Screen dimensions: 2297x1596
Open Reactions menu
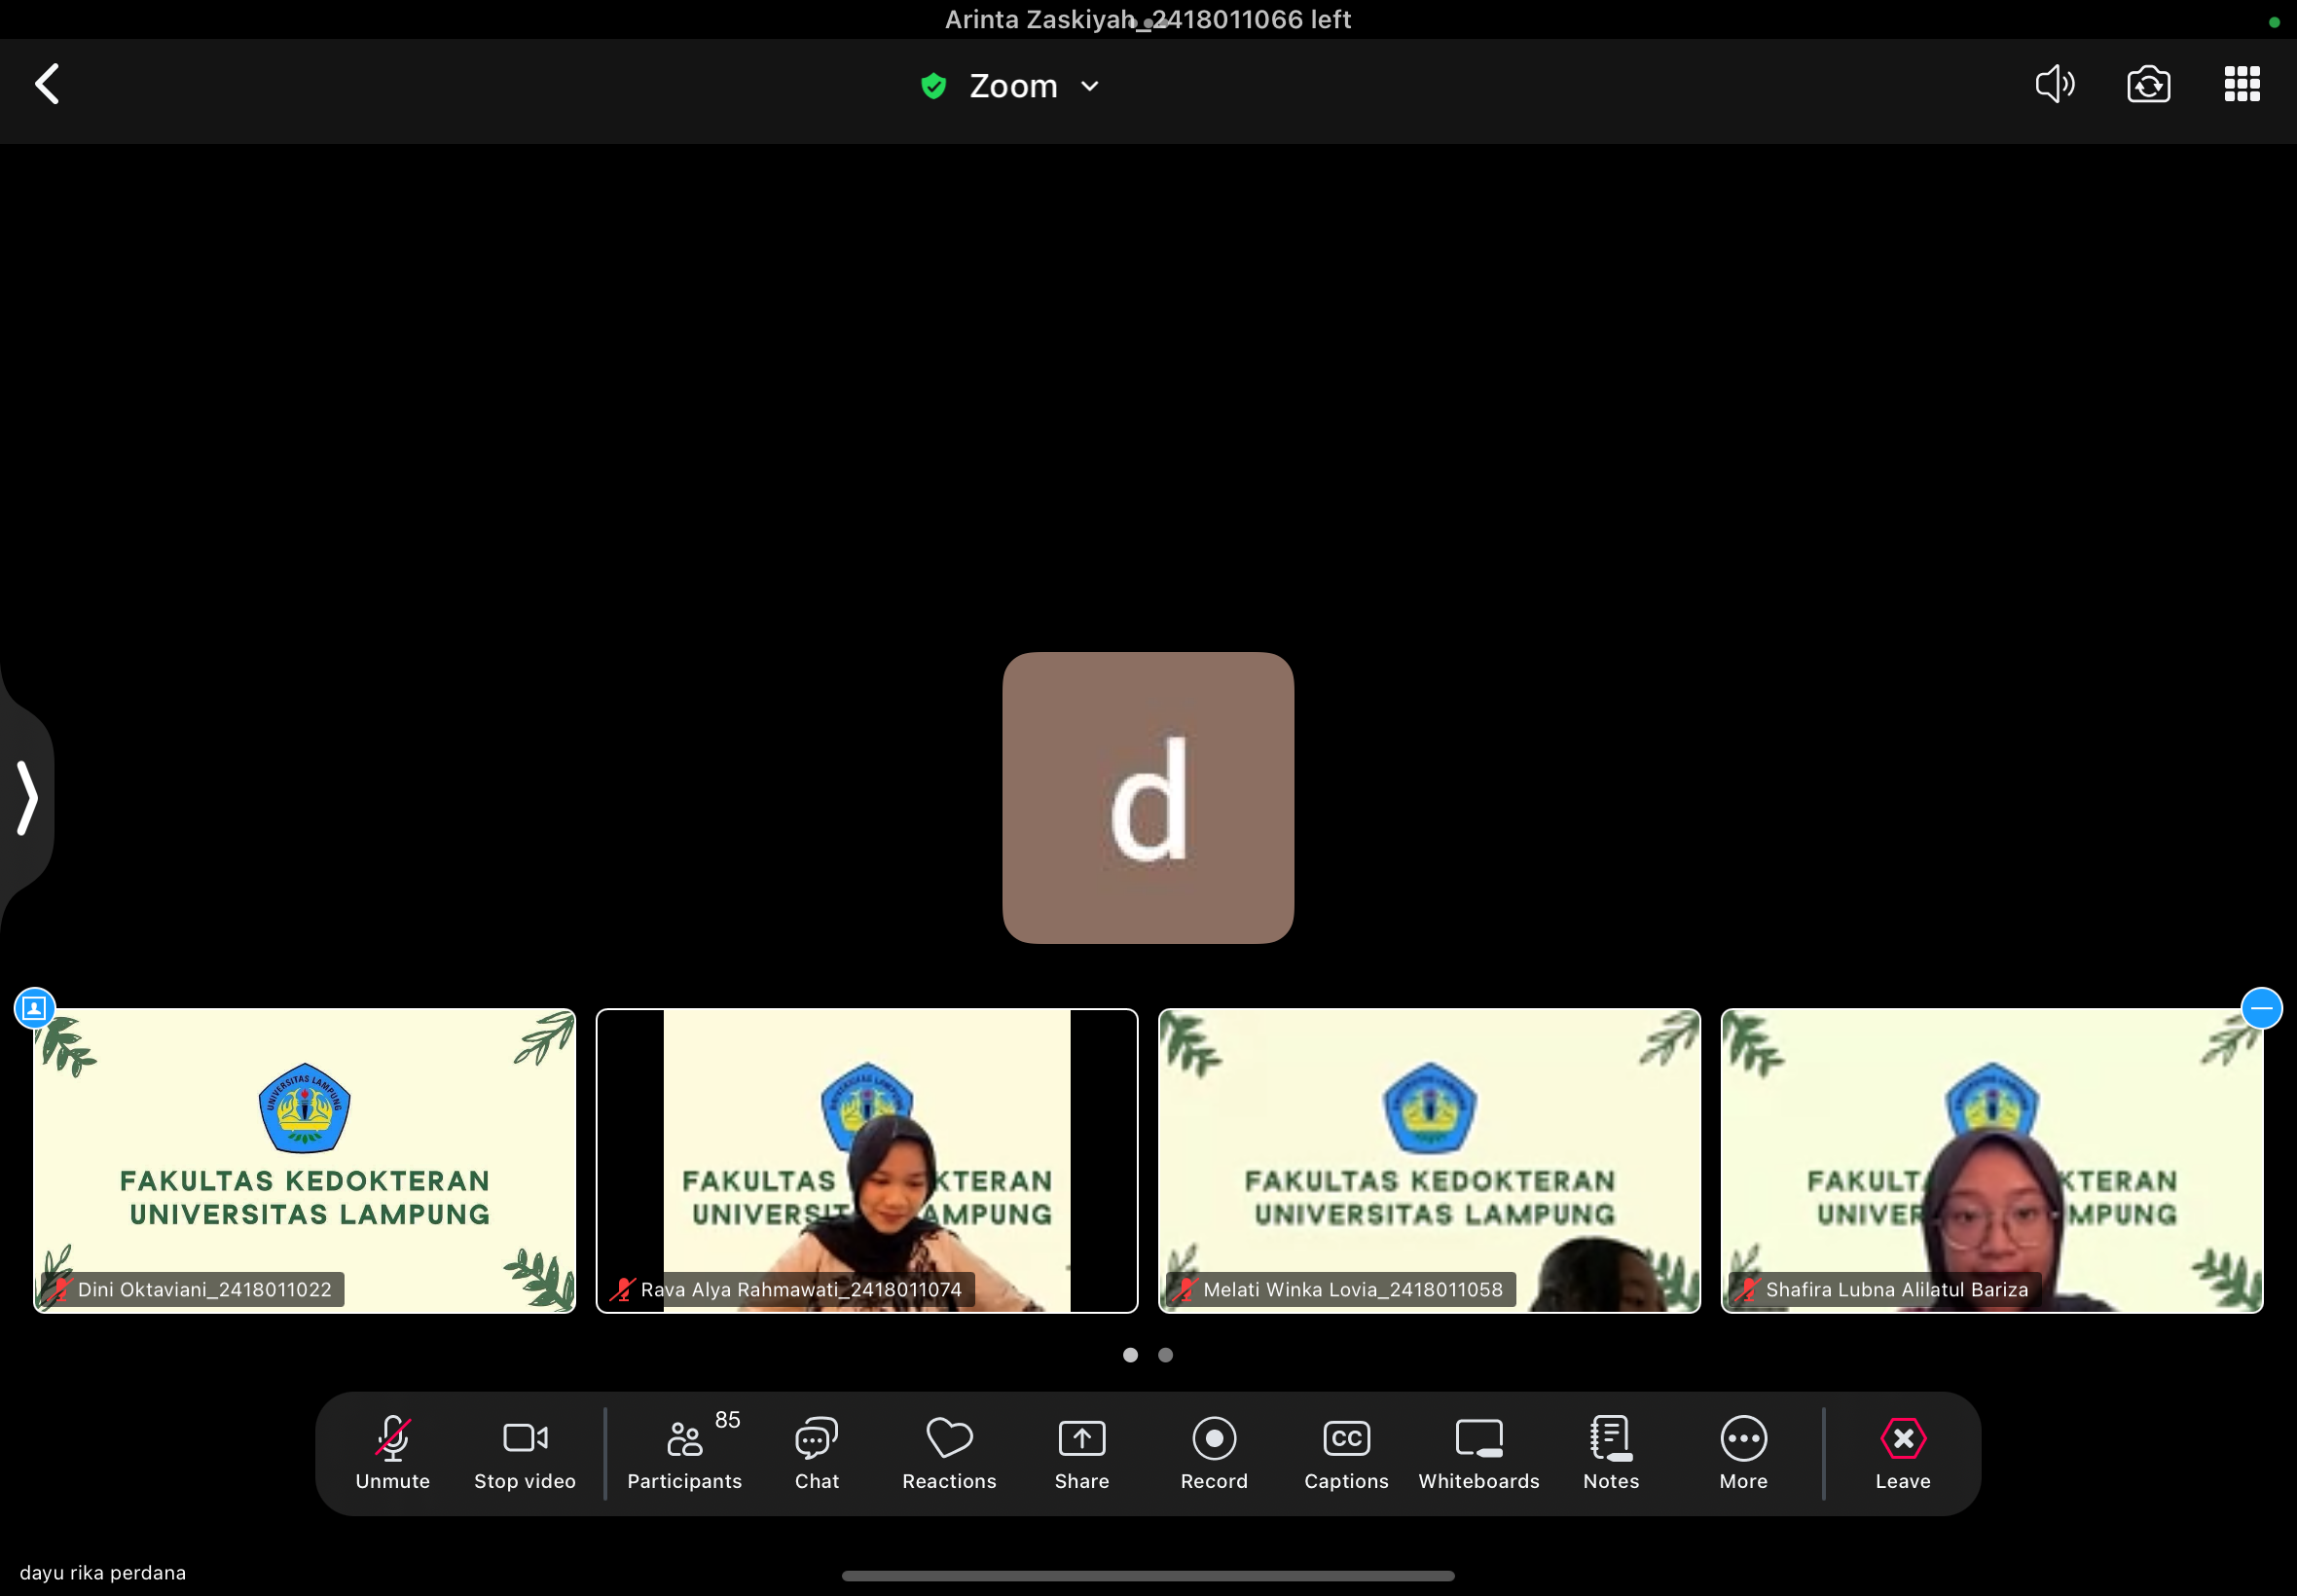[x=949, y=1453]
